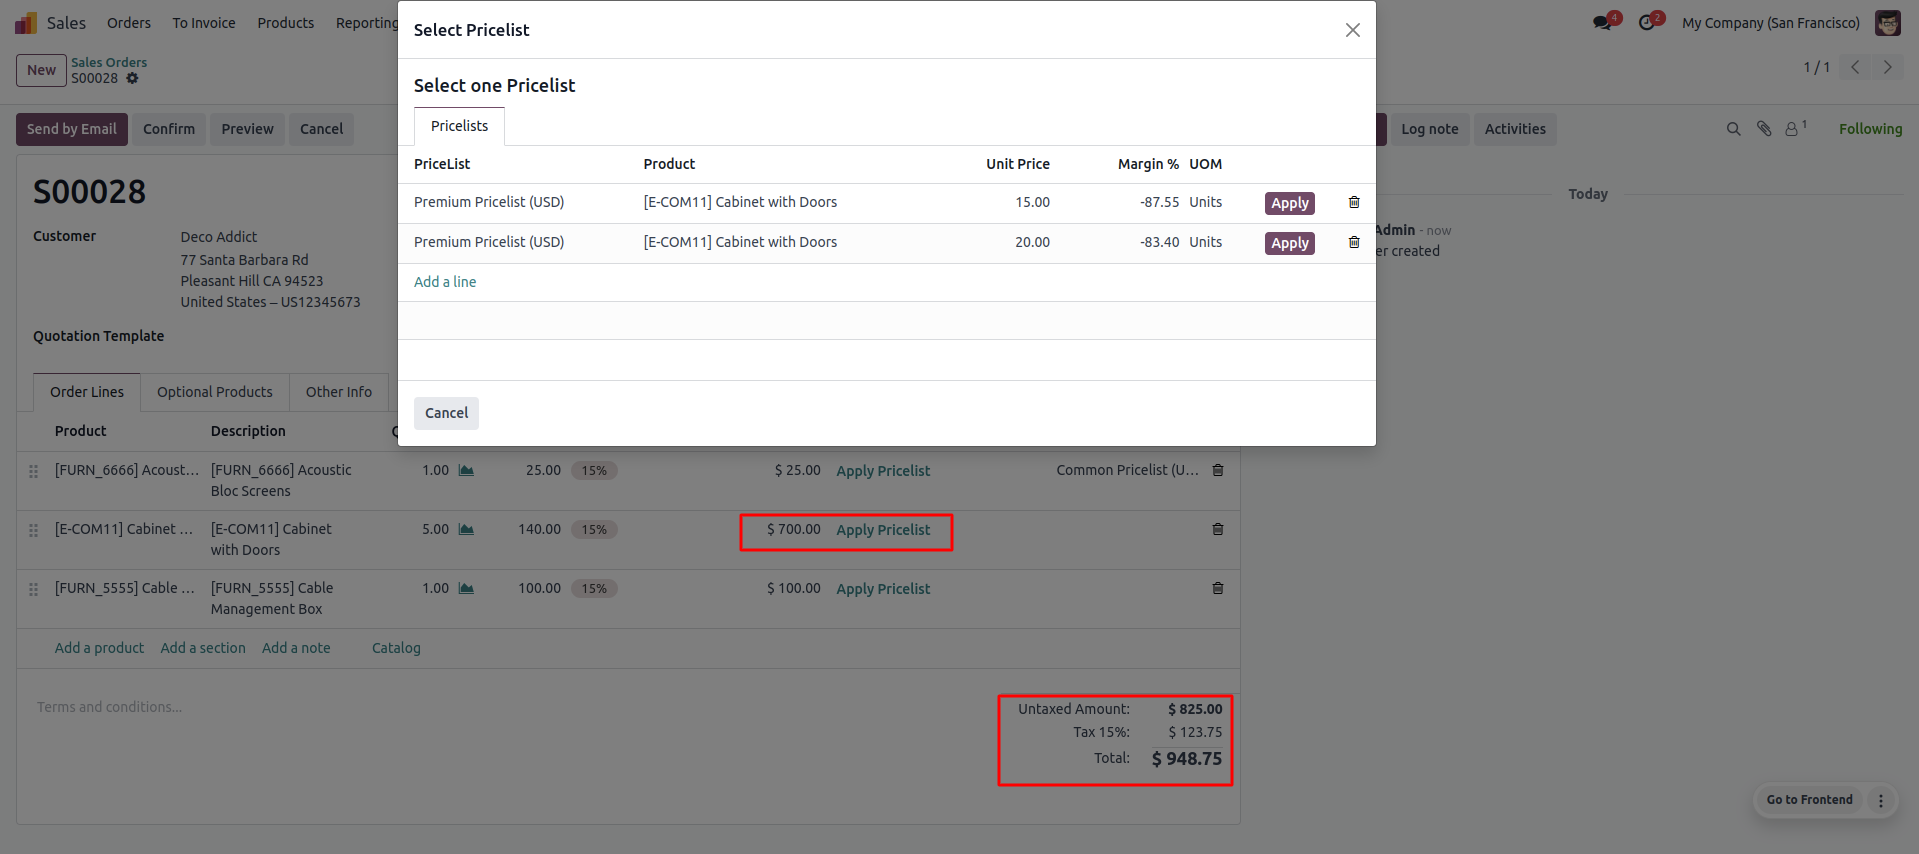Screen dimensions: 1919x854
Task: Search in the chatter with magnifier icon
Action: point(1734,129)
